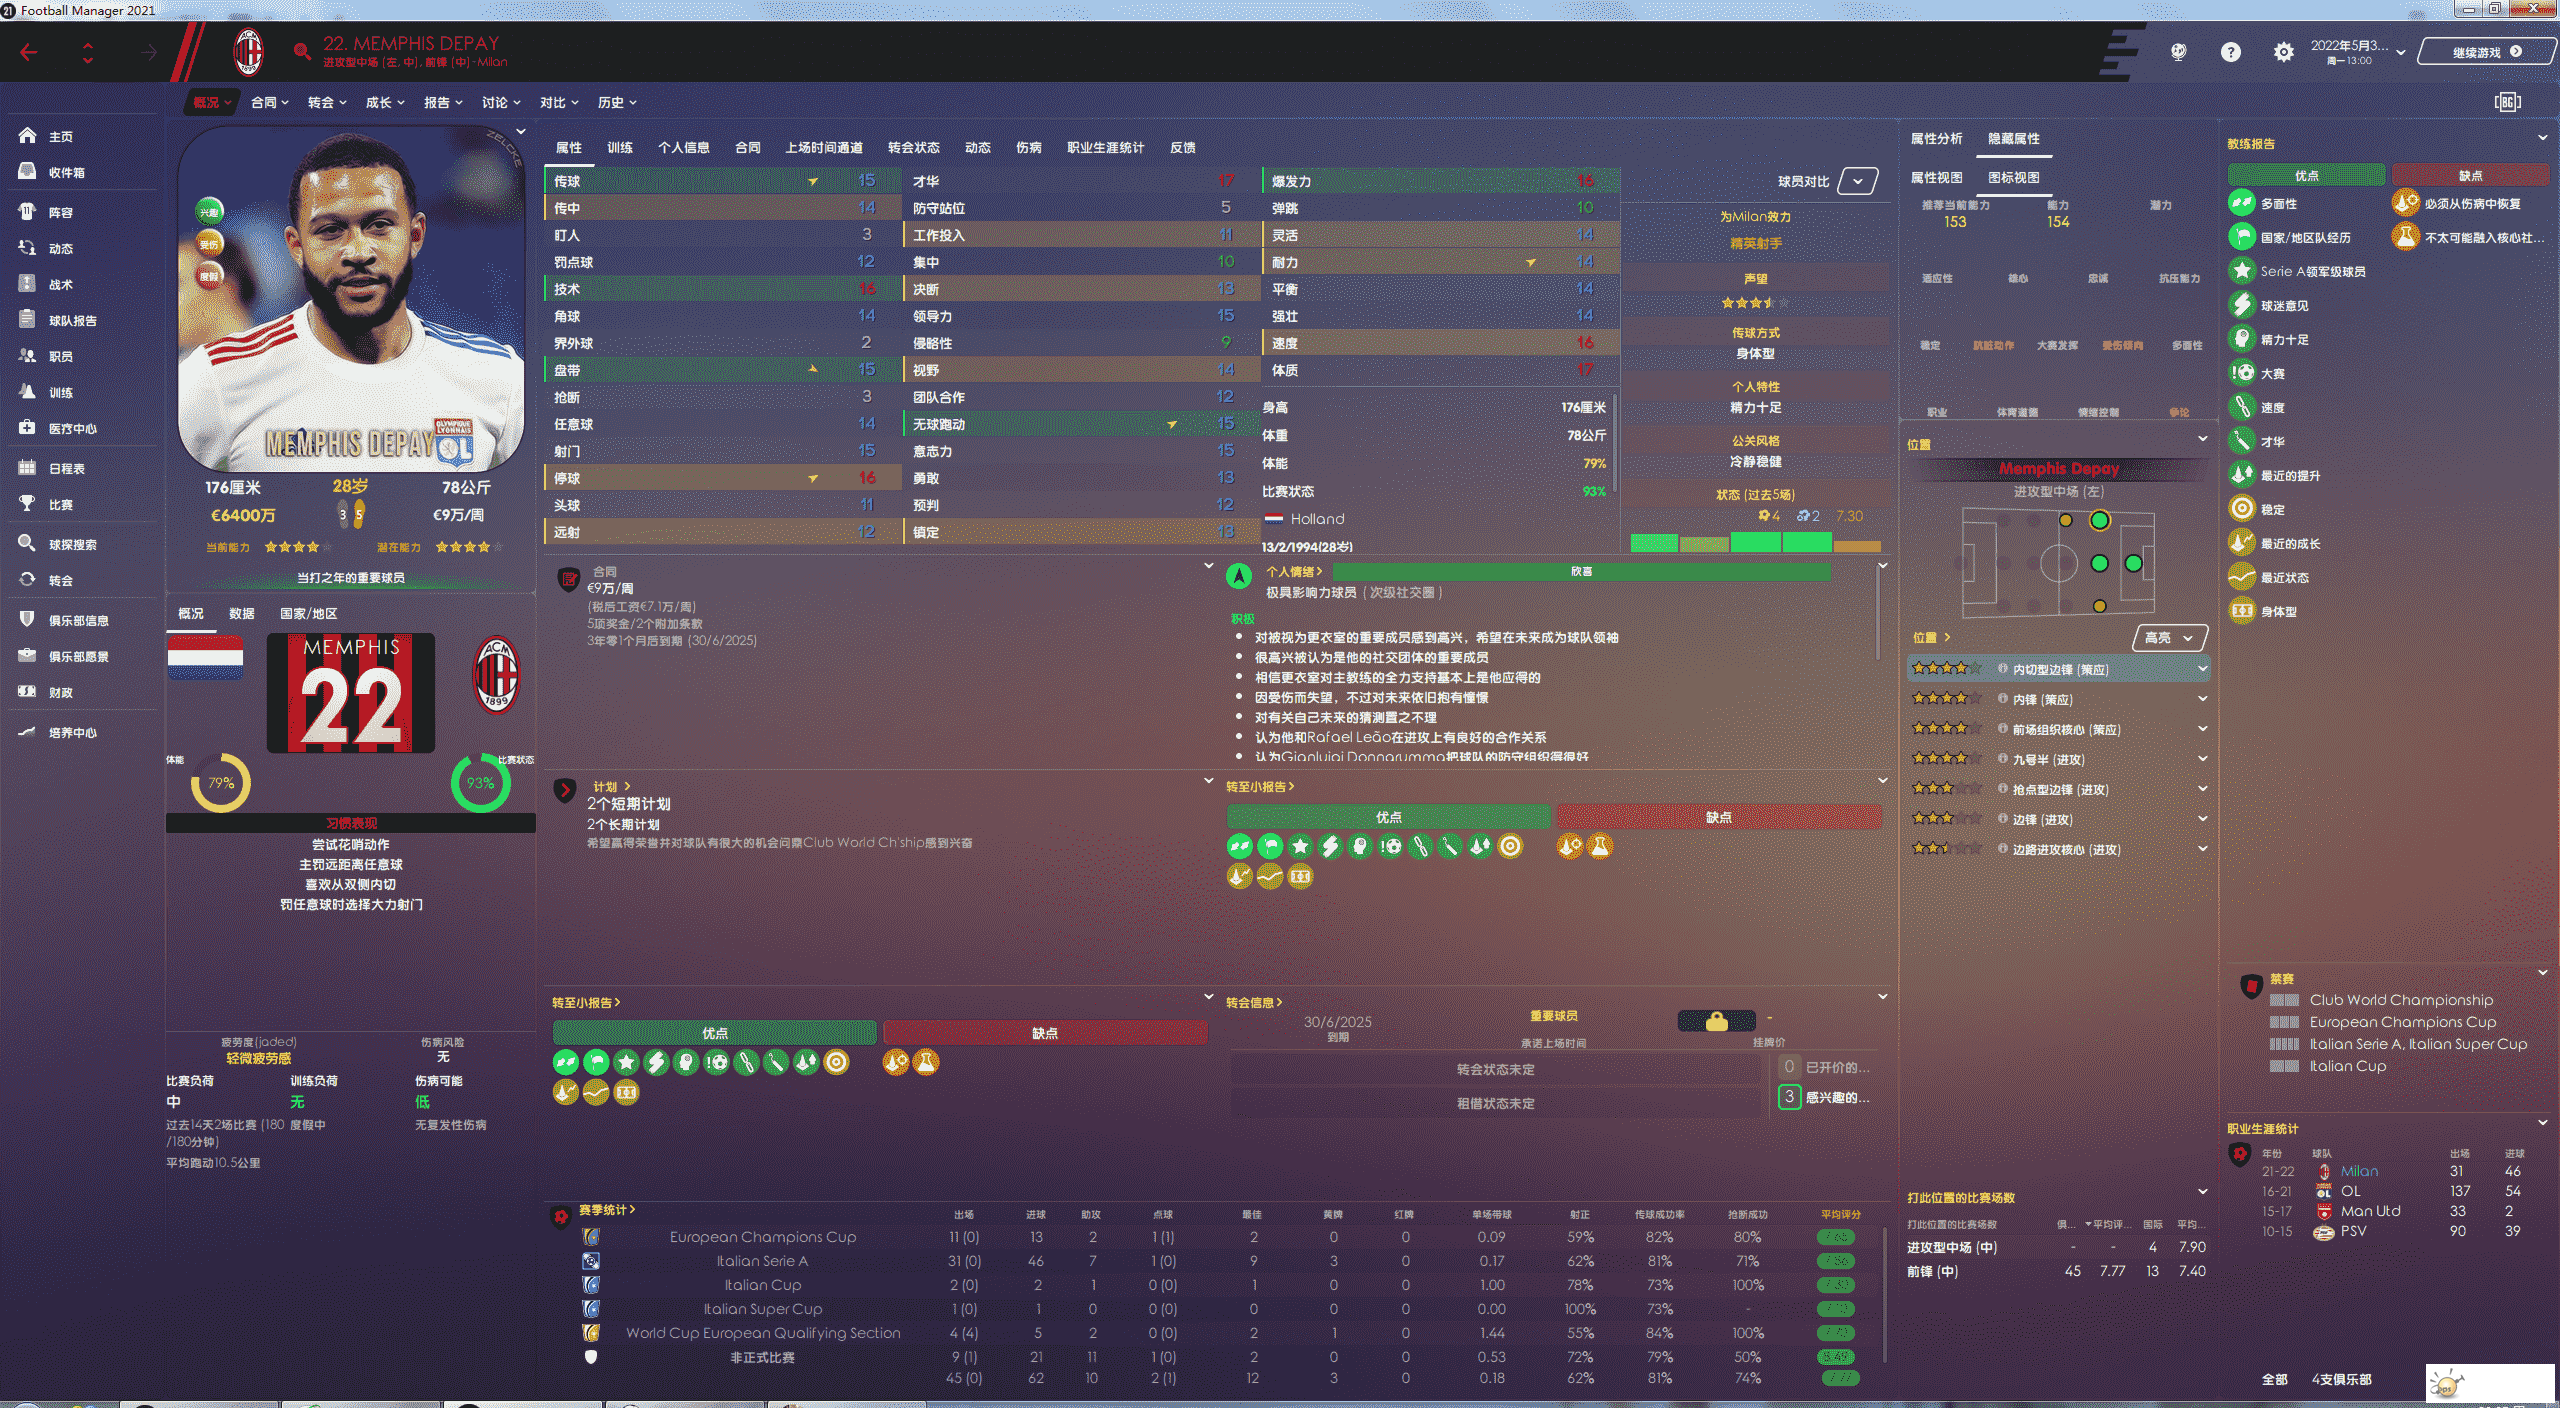Switch to the 训练 tab
Viewport: 2560px width, 1408px height.
coord(620,147)
